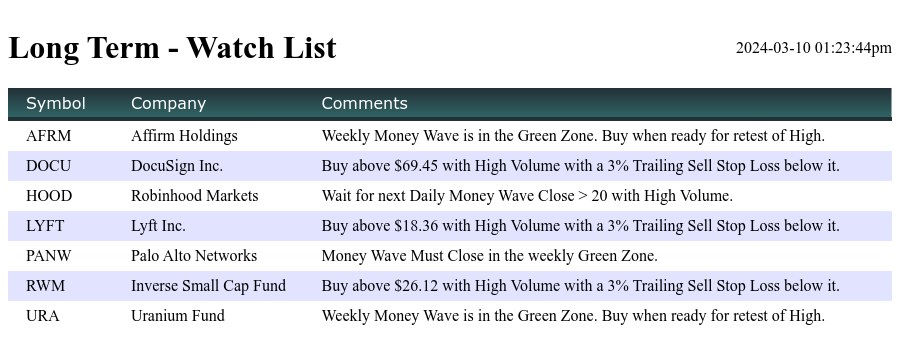Click DocuSign Inc. company name
The height and width of the screenshot is (360, 900).
pyautogui.click(x=177, y=166)
